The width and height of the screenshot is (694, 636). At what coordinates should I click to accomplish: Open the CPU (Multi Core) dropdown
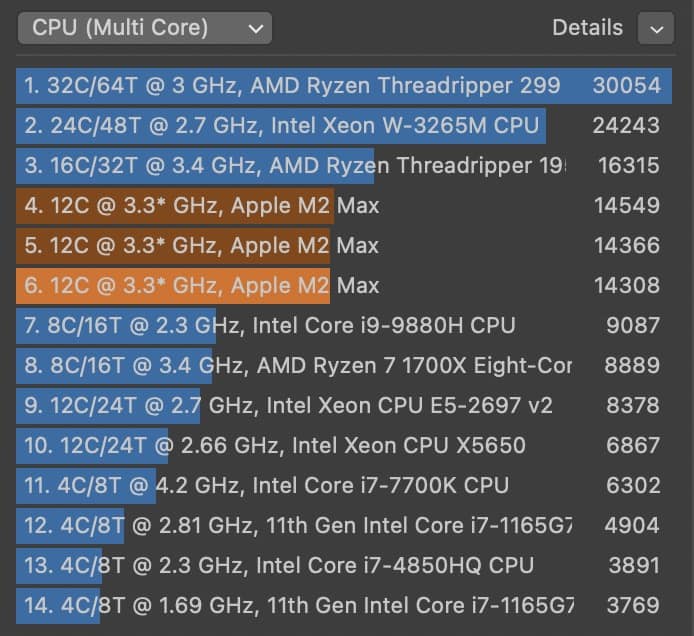click(x=145, y=28)
